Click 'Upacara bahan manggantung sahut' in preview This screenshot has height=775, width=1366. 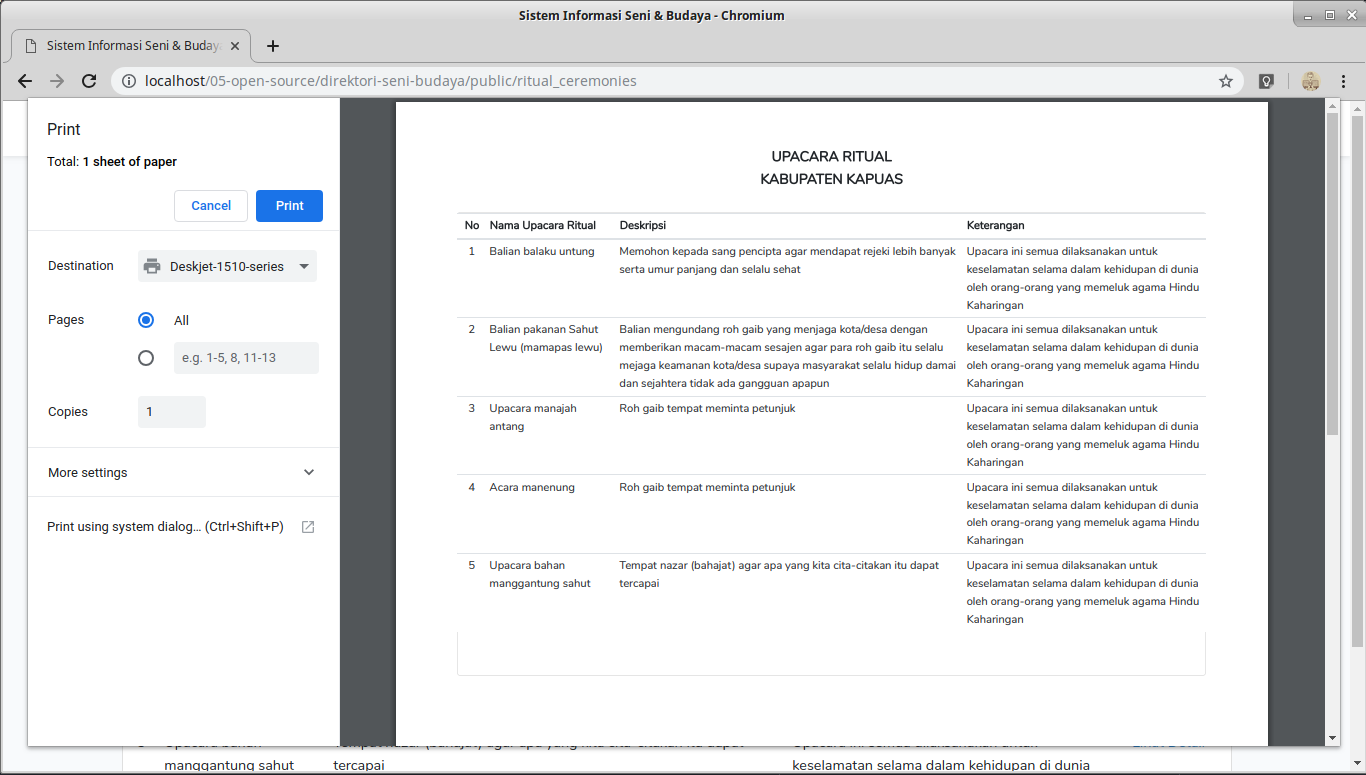[540, 574]
